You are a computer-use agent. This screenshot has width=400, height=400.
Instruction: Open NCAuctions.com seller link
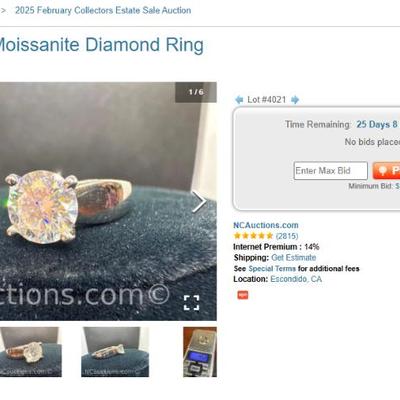click(266, 225)
